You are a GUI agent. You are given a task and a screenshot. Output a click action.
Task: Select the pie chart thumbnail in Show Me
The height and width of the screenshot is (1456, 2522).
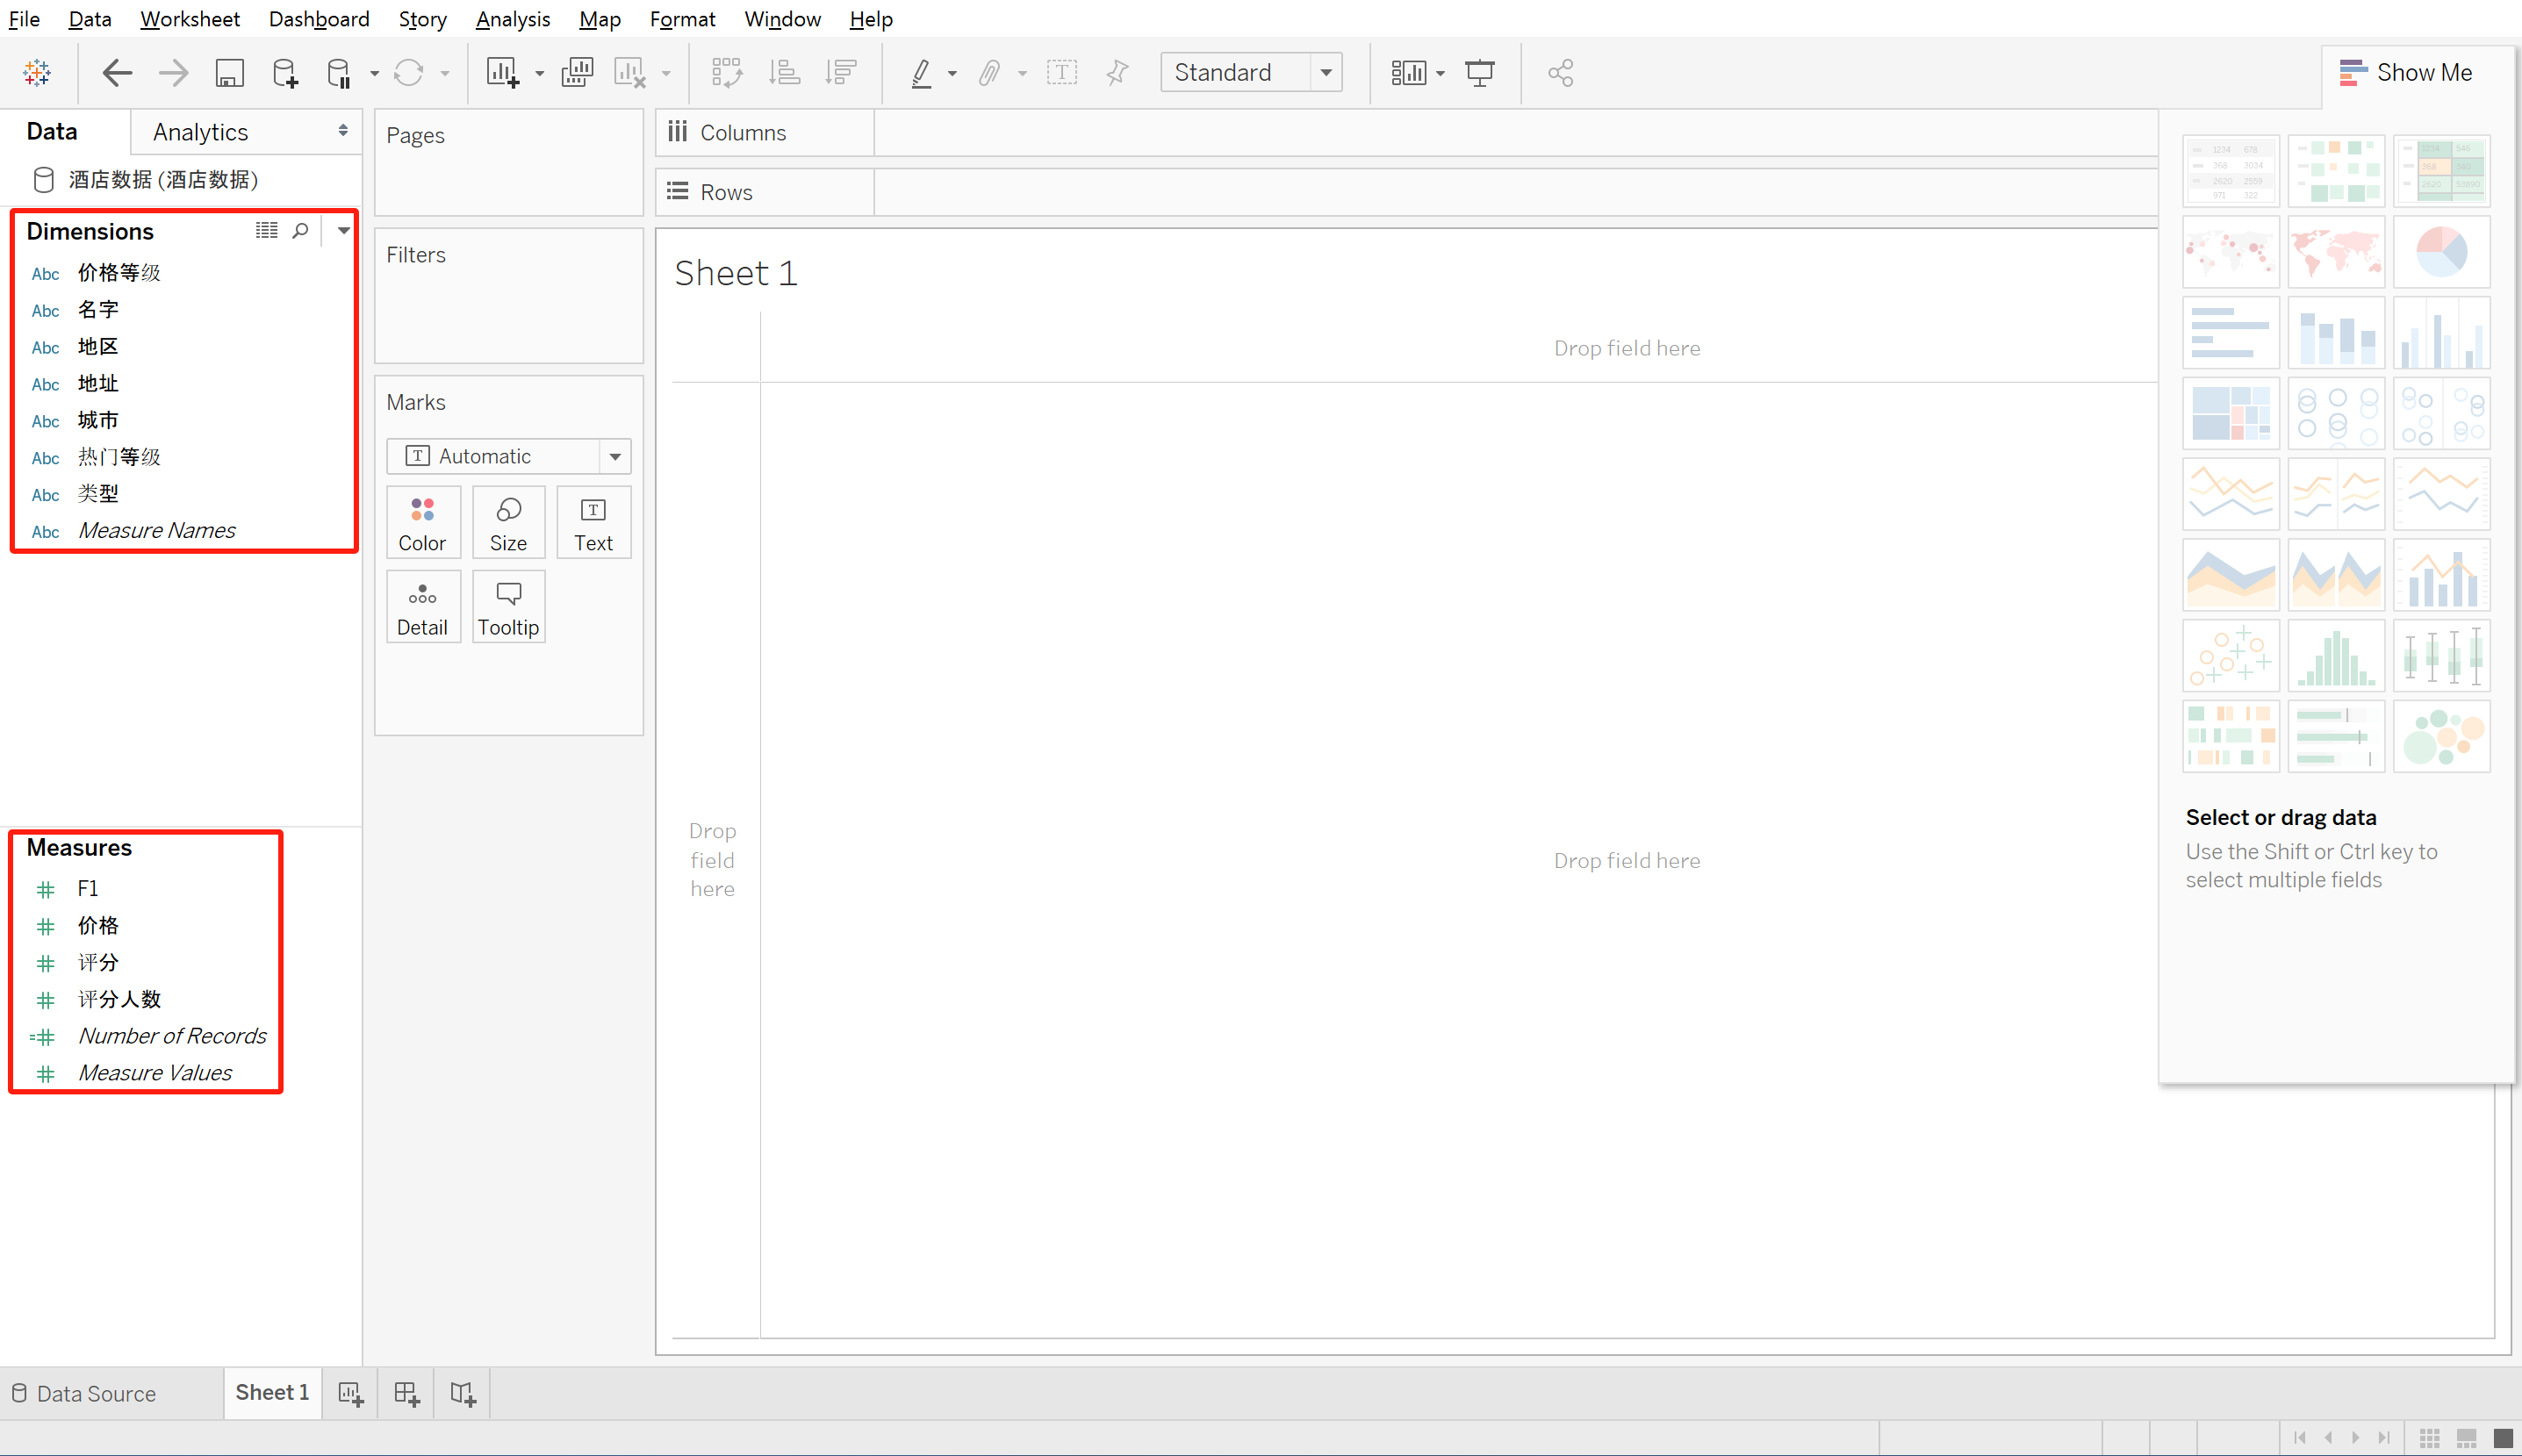2441,252
